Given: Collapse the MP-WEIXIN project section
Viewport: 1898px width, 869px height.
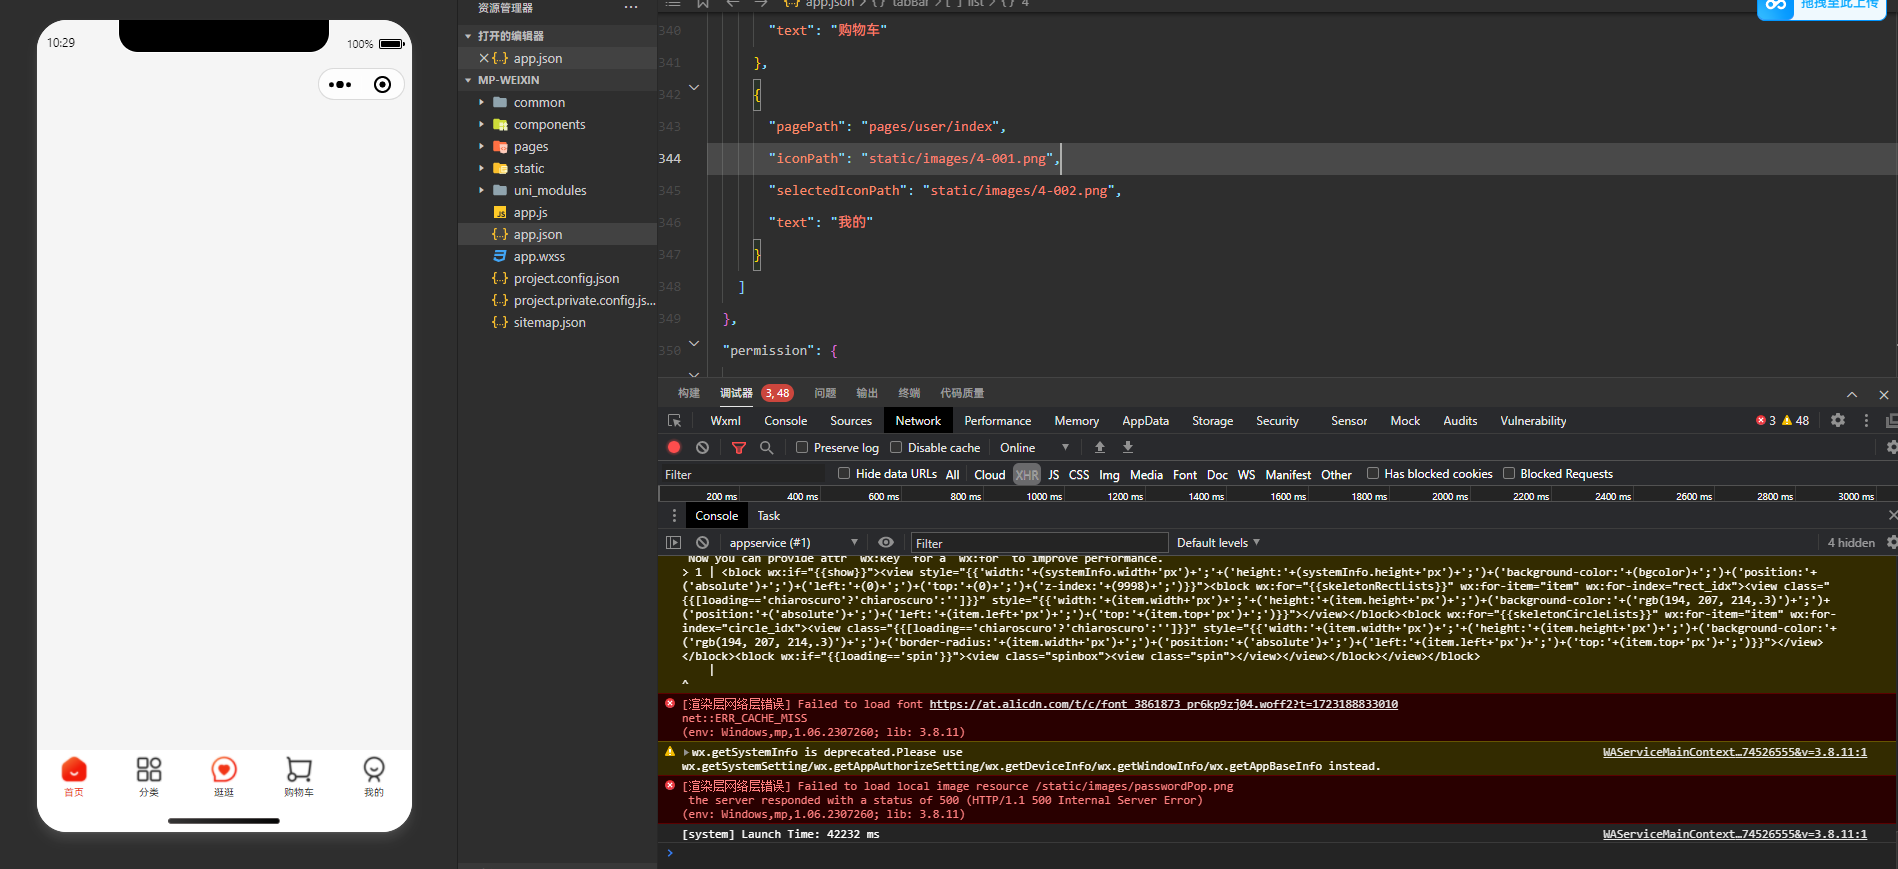Looking at the screenshot, I should tap(468, 80).
